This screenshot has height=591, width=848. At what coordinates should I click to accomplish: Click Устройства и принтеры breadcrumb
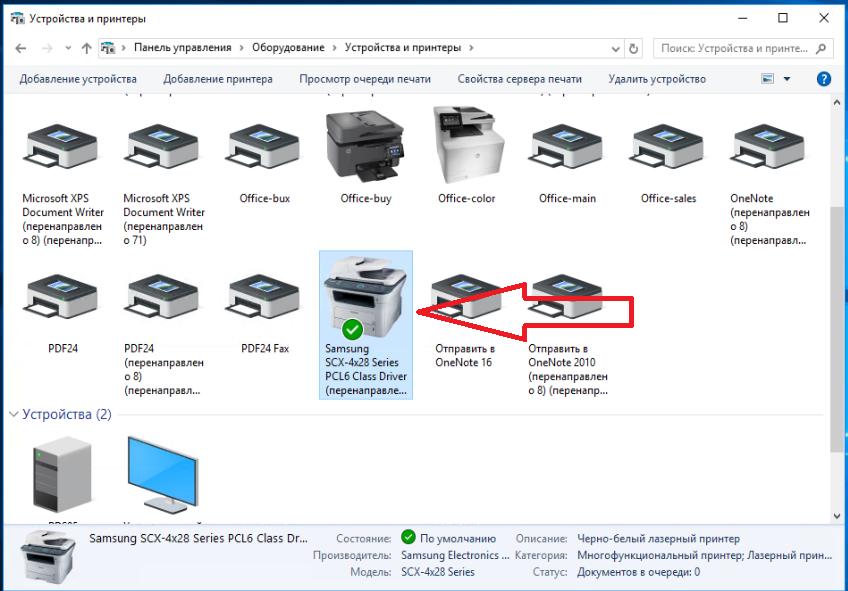pyautogui.click(x=403, y=48)
